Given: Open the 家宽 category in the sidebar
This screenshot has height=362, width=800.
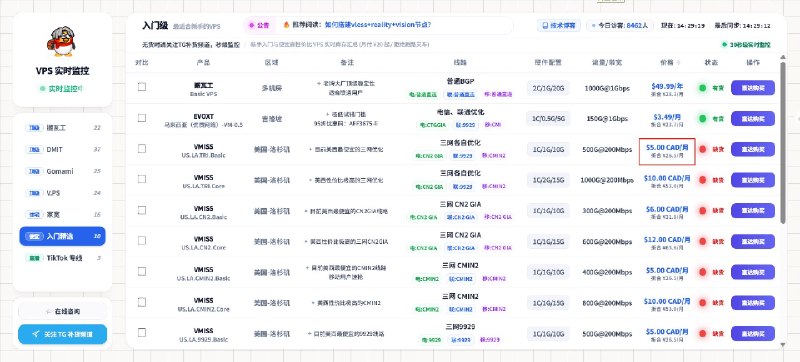Looking at the screenshot, I should (x=62, y=215).
